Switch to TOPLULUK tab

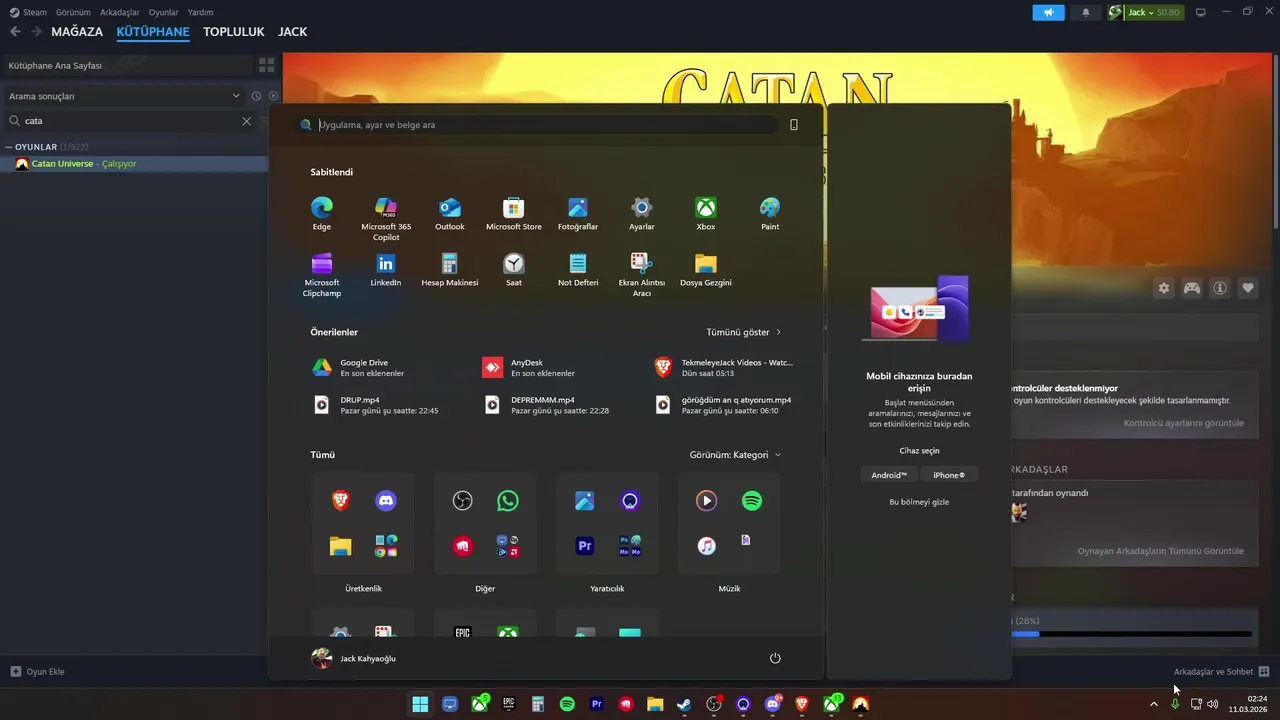pyautogui.click(x=234, y=32)
